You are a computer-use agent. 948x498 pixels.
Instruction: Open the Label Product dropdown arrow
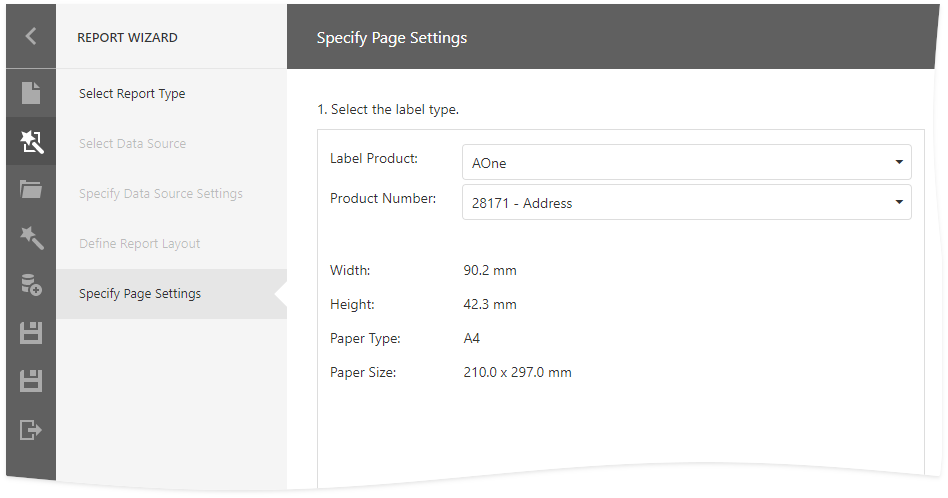pos(898,162)
